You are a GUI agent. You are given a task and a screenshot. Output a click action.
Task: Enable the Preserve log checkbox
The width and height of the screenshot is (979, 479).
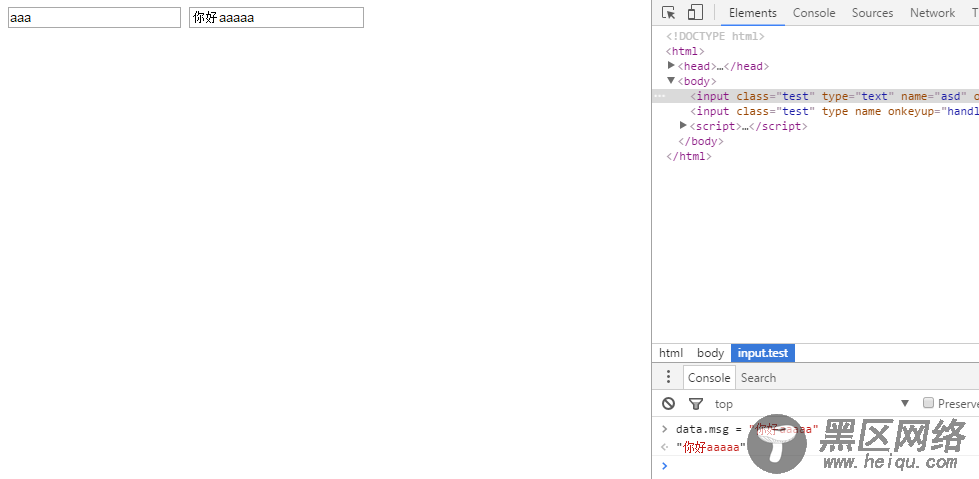coord(928,403)
